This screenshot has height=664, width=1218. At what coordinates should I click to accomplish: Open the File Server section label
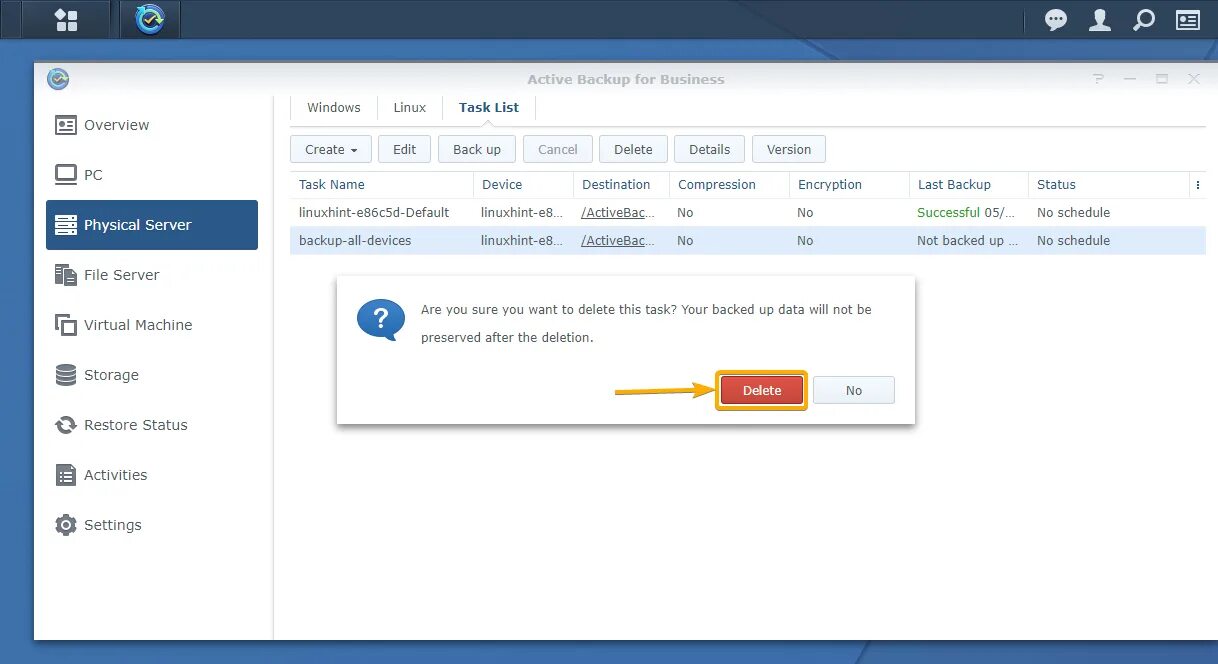tap(122, 275)
